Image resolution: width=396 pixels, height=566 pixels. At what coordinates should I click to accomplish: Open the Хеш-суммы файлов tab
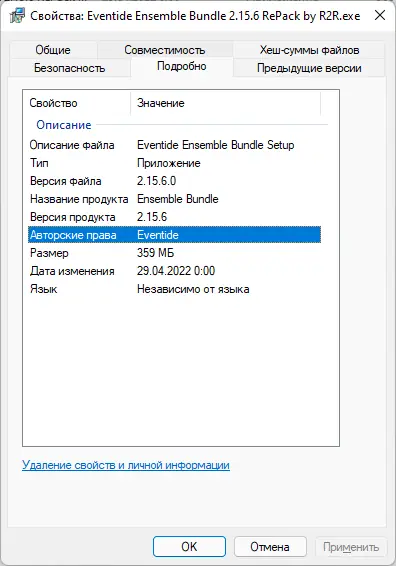[x=309, y=49]
